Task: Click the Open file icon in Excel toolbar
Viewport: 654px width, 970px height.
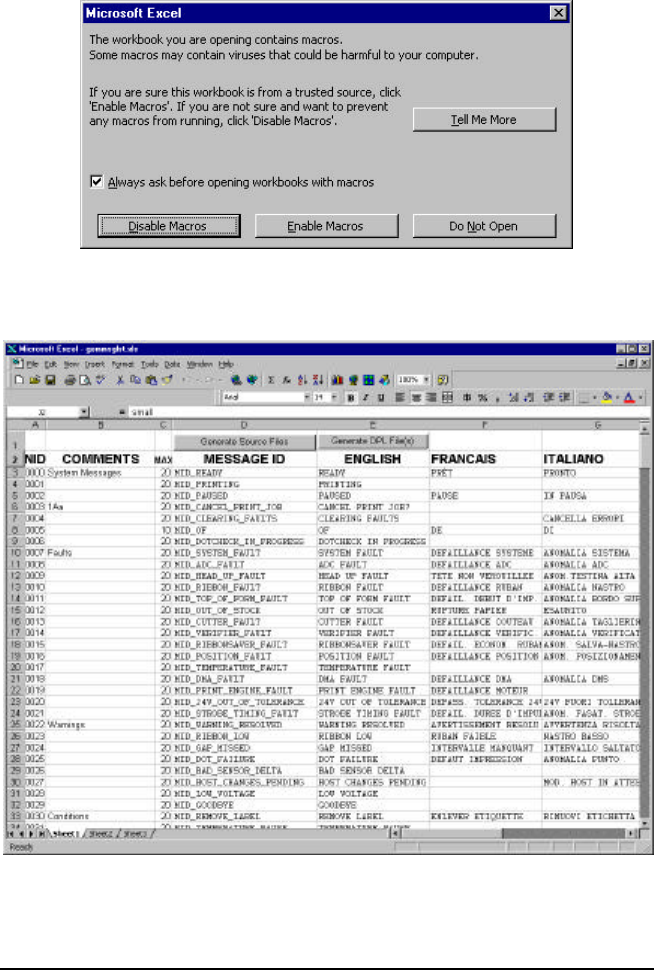Action: 35,380
